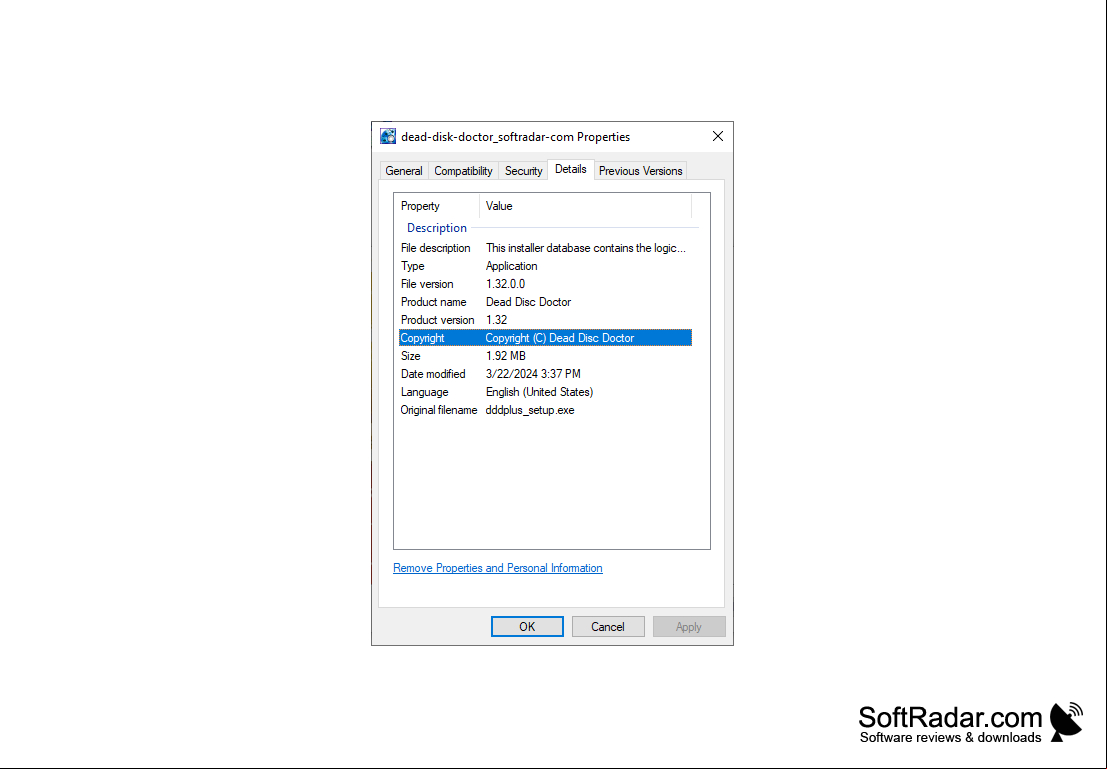Click the application icon in the Properties title bar
1107x769 pixels.
pyautogui.click(x=388, y=136)
